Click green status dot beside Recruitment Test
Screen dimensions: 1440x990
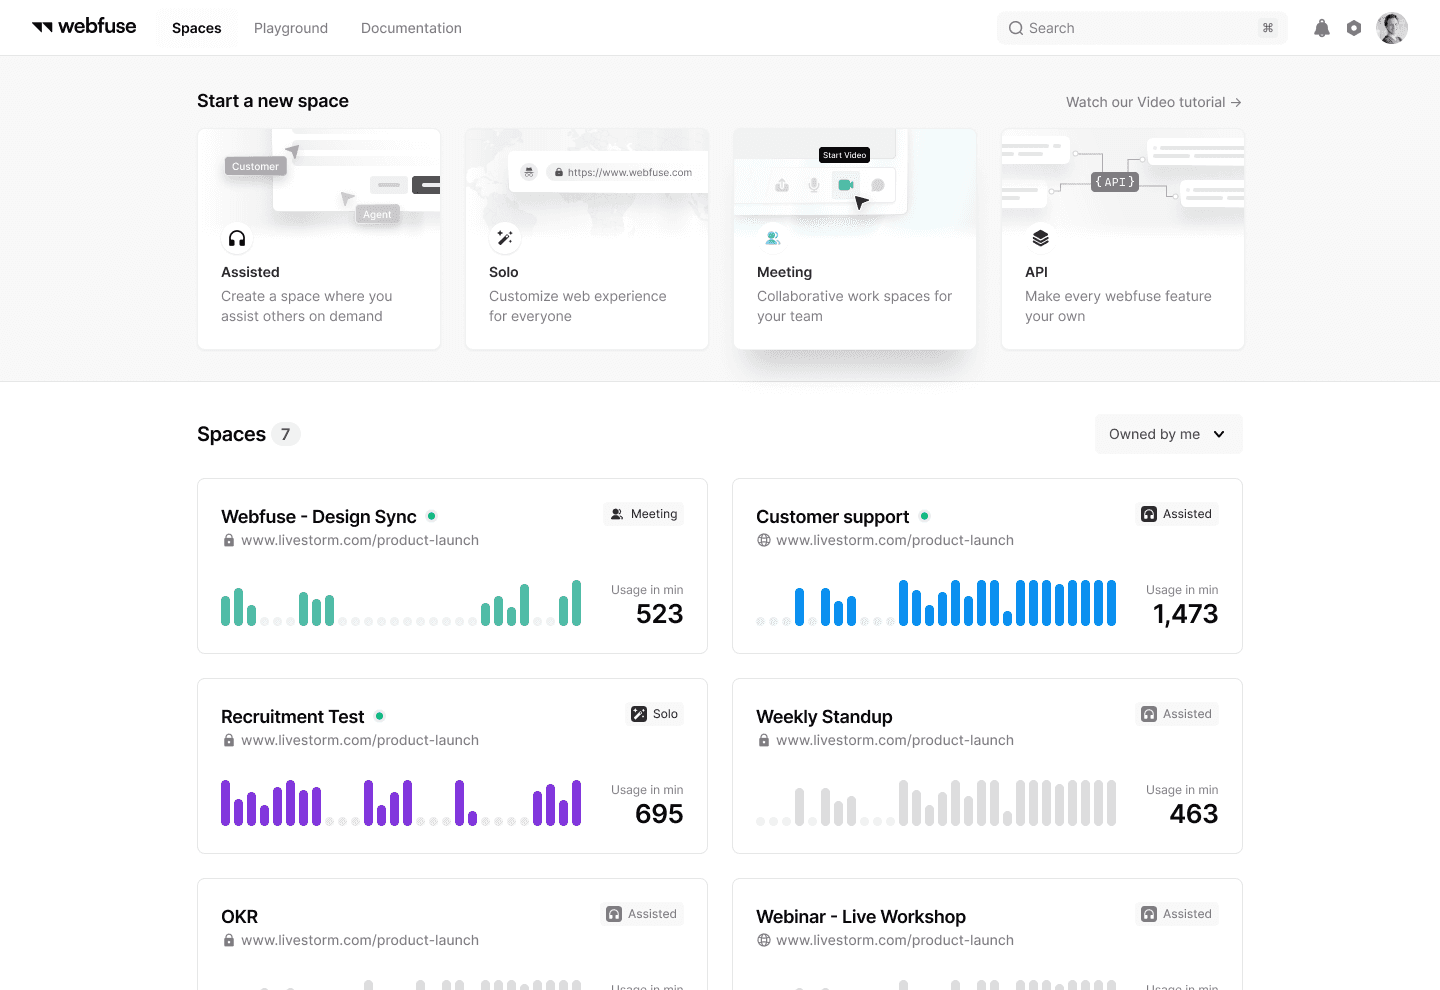coord(380,716)
